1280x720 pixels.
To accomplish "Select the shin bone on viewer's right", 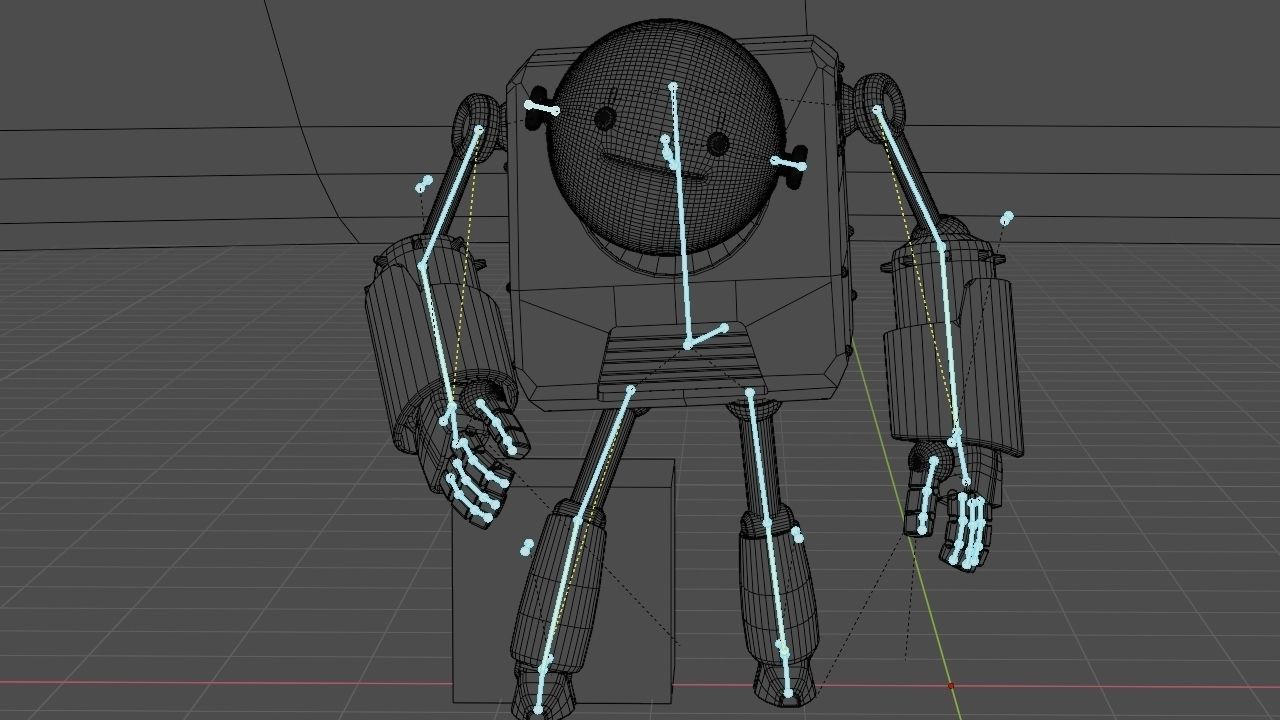I will point(776,588).
